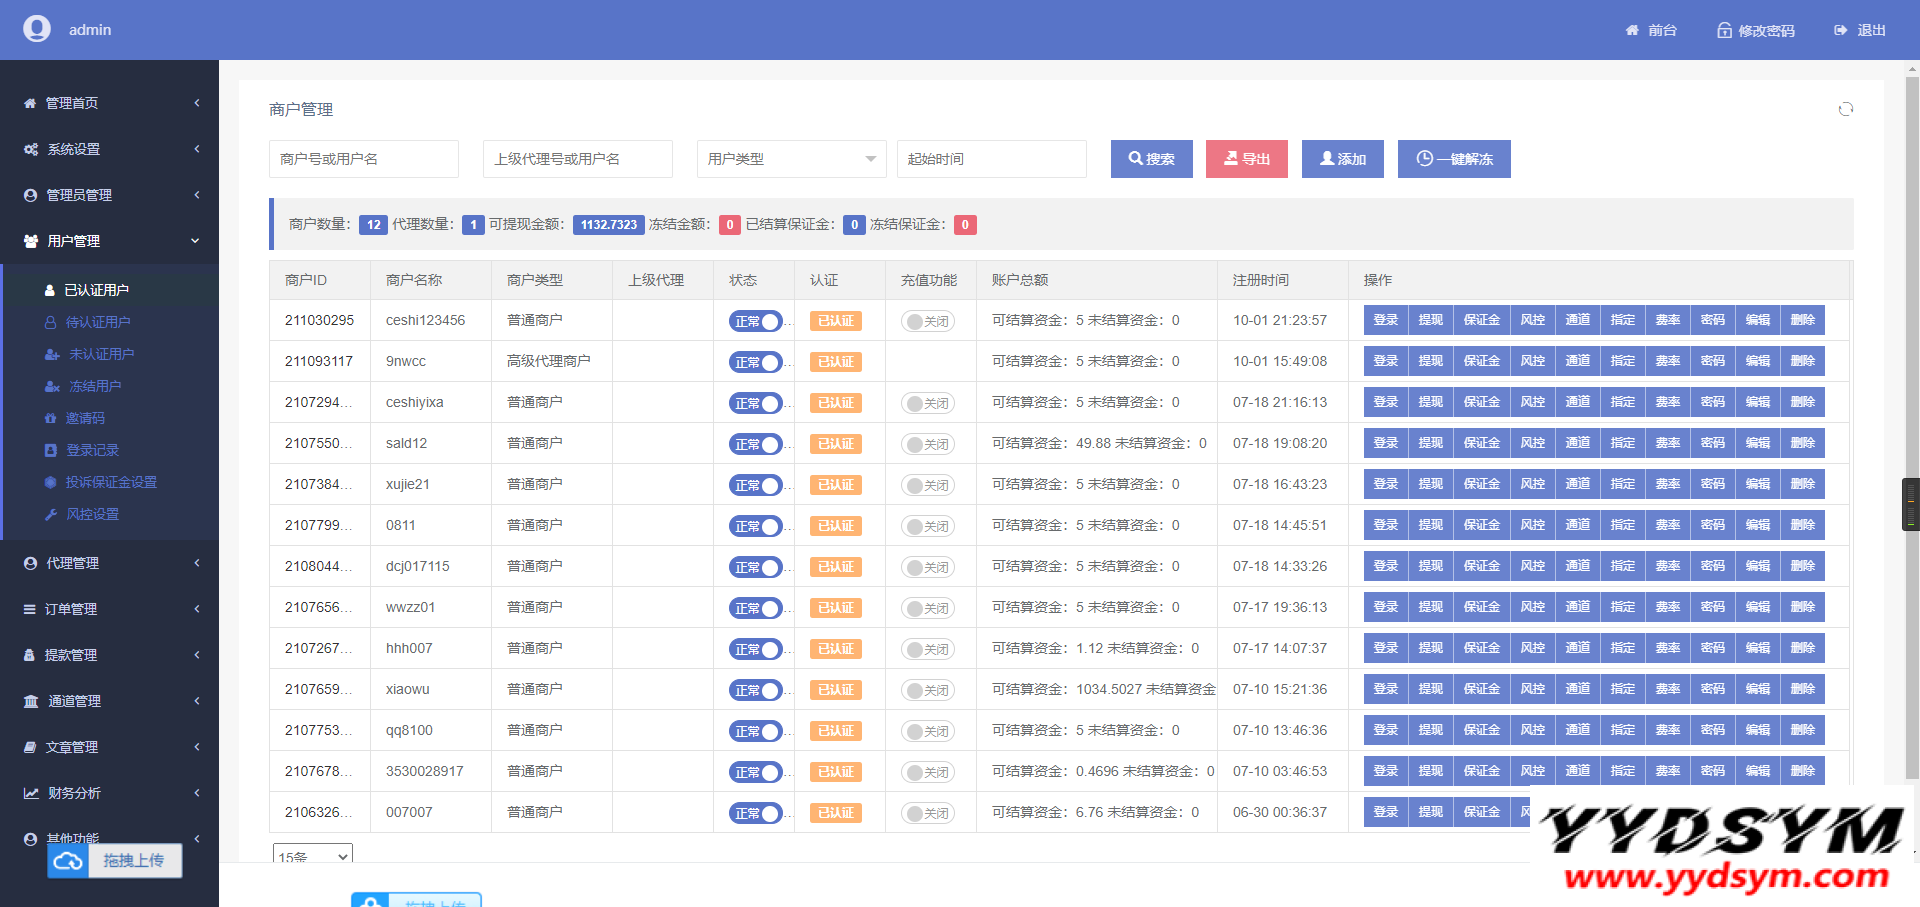The image size is (1920, 907).
Task: Toggle the 正常 status switch for ceshi123456
Action: [756, 321]
